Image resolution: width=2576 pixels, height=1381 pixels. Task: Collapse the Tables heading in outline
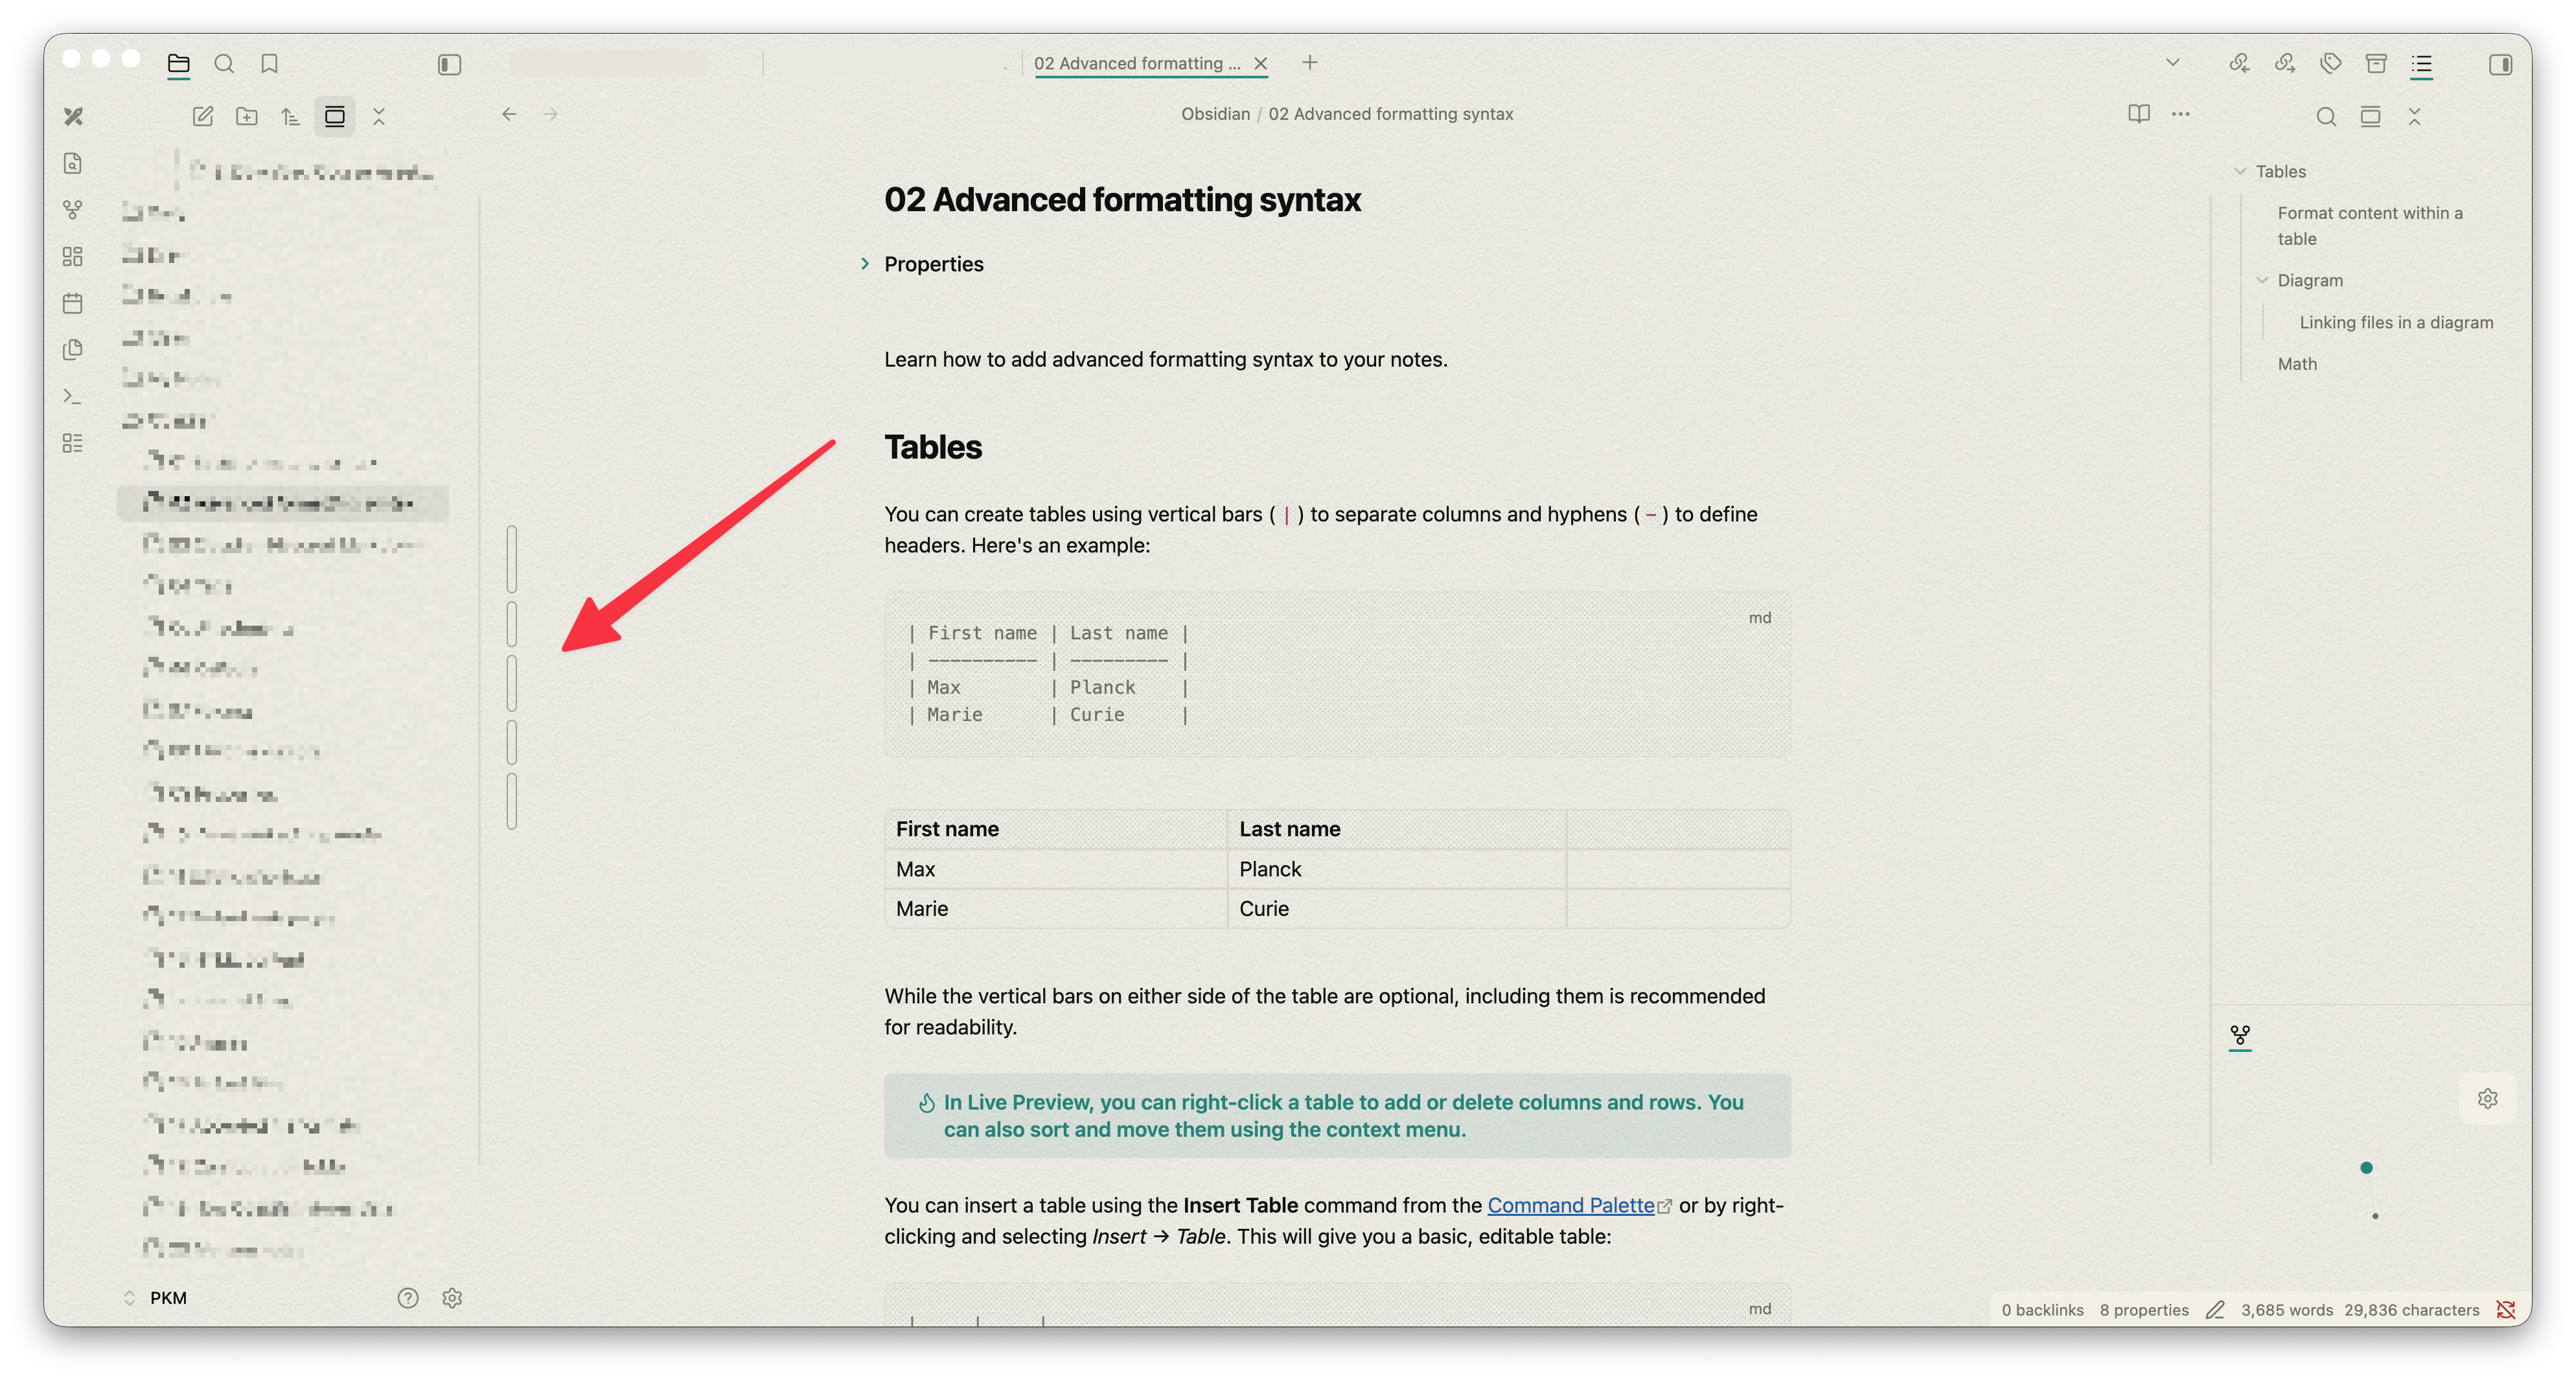pos(2240,171)
